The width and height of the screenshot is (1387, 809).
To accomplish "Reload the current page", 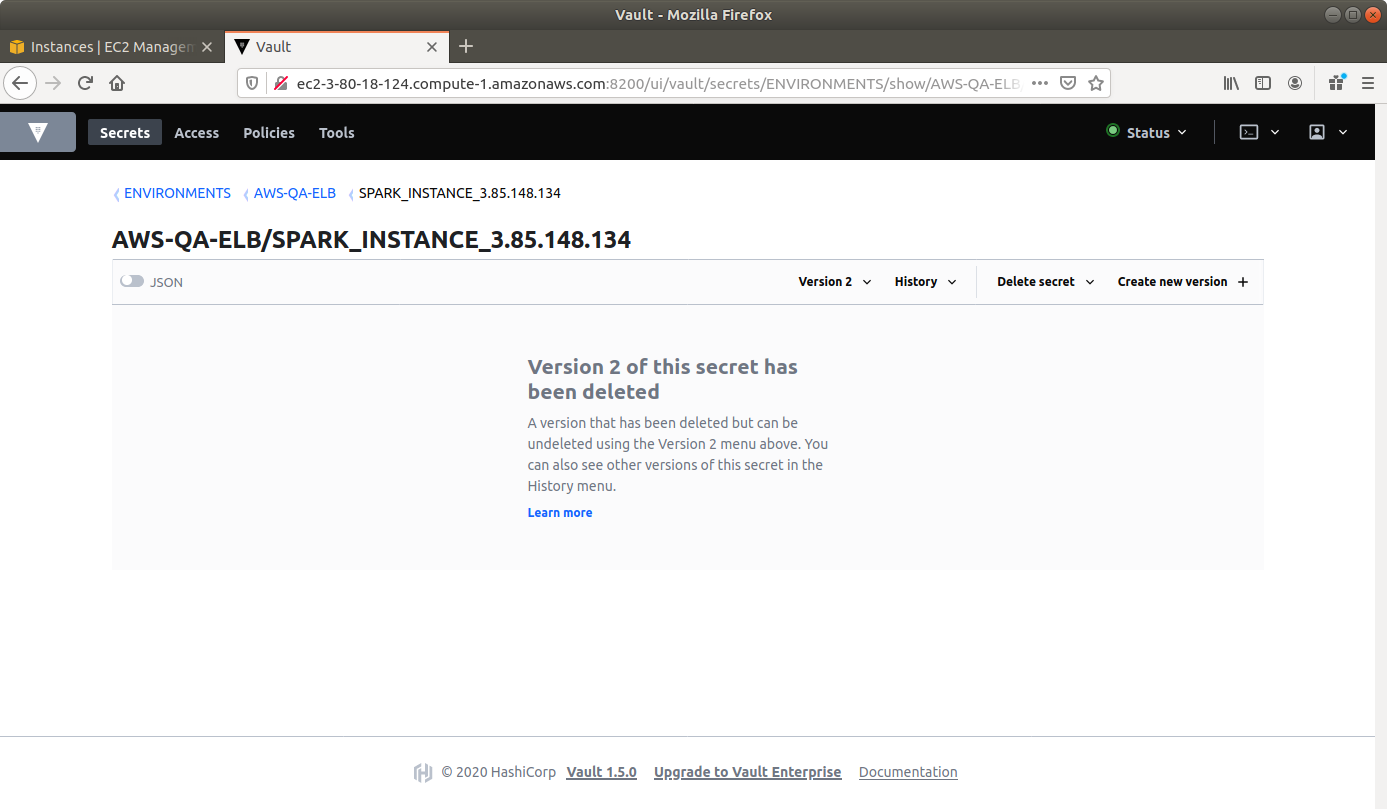I will (86, 83).
